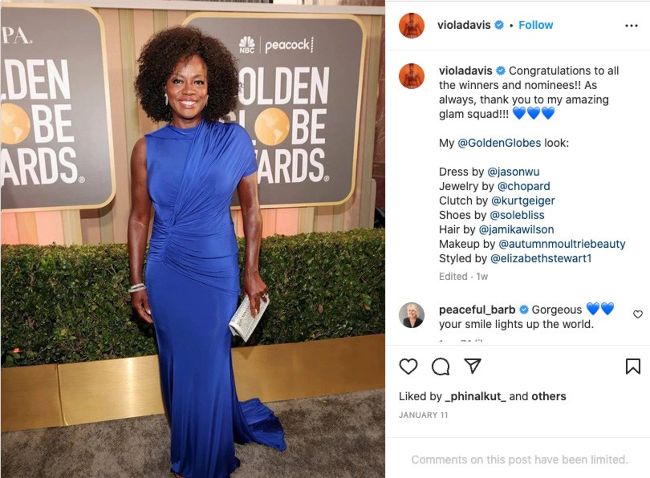650x478 pixels.
Task: Click the Golden Globes post photo
Action: point(193,240)
